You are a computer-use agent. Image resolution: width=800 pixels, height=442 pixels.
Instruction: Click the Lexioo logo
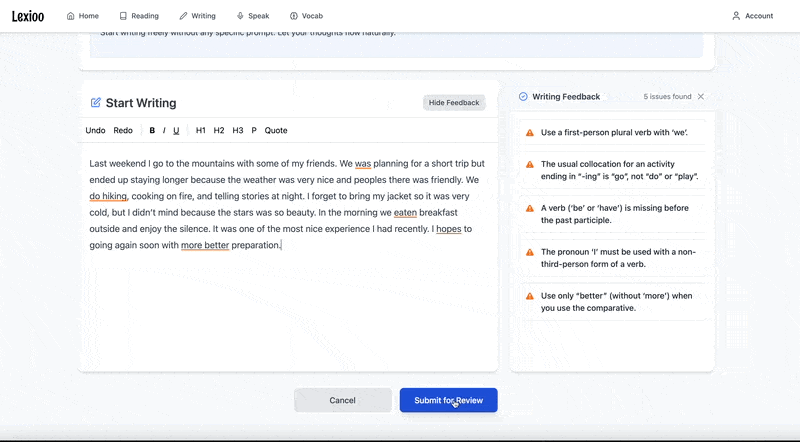tap(28, 16)
